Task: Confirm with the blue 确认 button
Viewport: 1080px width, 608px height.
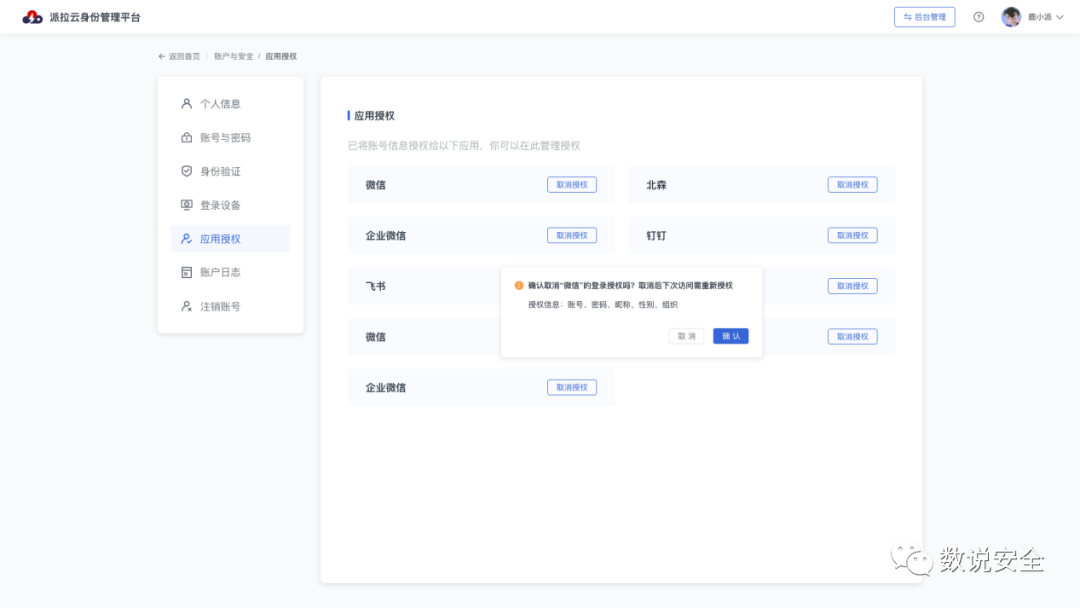Action: click(x=731, y=336)
